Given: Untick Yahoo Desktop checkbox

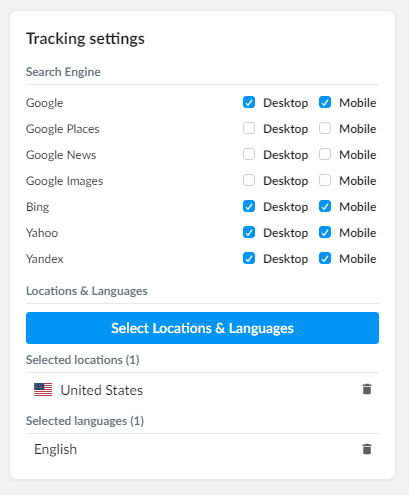Looking at the screenshot, I should pyautogui.click(x=249, y=232).
